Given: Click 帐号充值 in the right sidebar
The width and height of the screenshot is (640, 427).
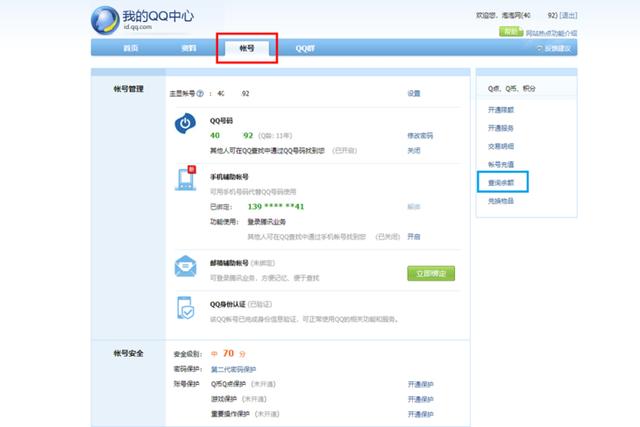Looking at the screenshot, I should [x=501, y=165].
